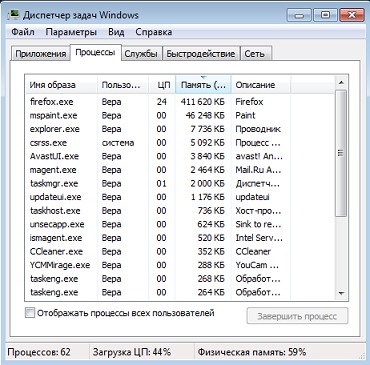Sort by ЦП column header
Image resolution: width=370 pixels, height=365 pixels.
[x=162, y=85]
